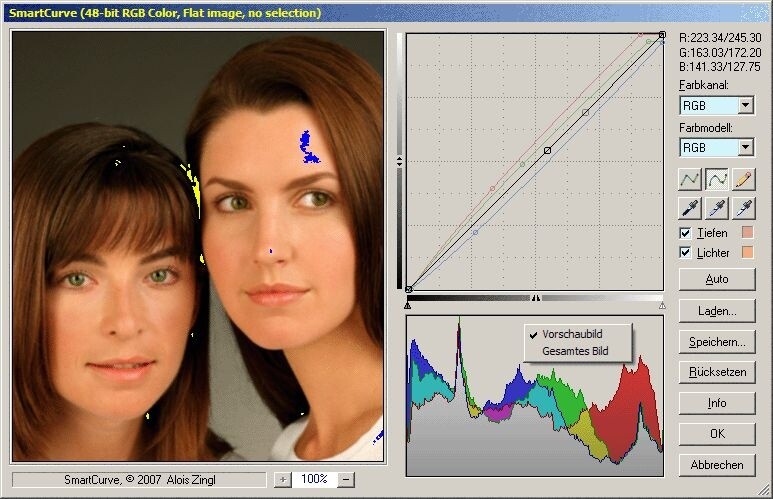
Task: Cancel with the Abbrechen button
Action: point(717,465)
